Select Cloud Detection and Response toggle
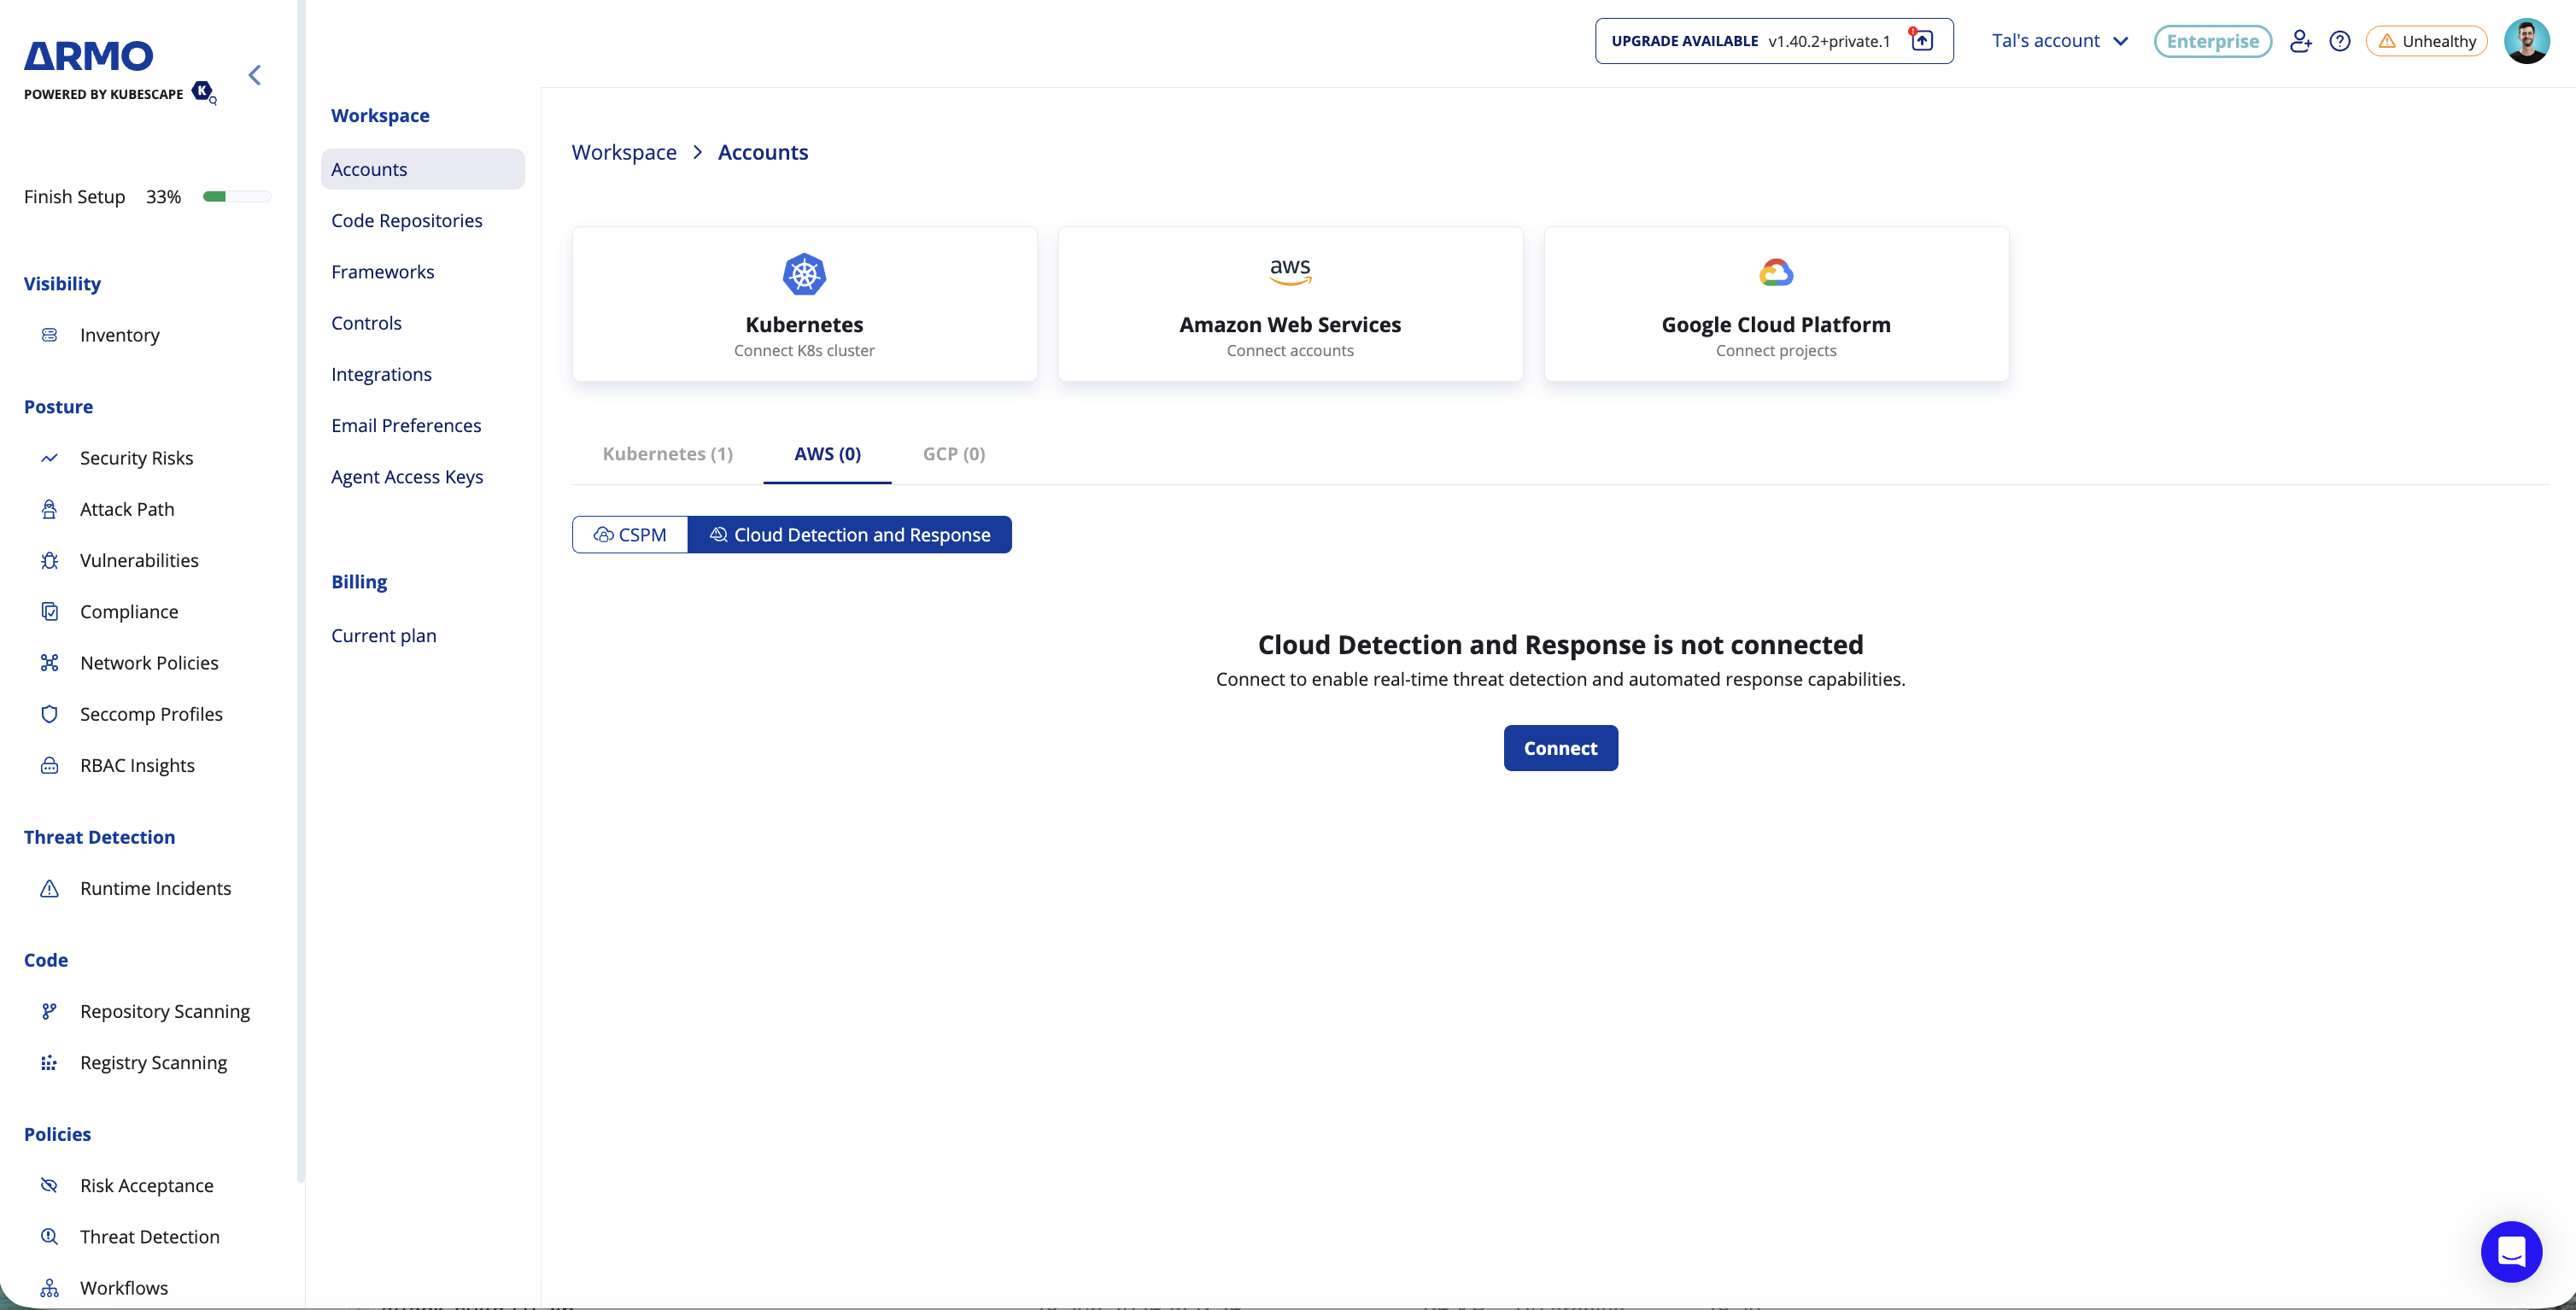This screenshot has width=2576, height=1310. (x=850, y=535)
